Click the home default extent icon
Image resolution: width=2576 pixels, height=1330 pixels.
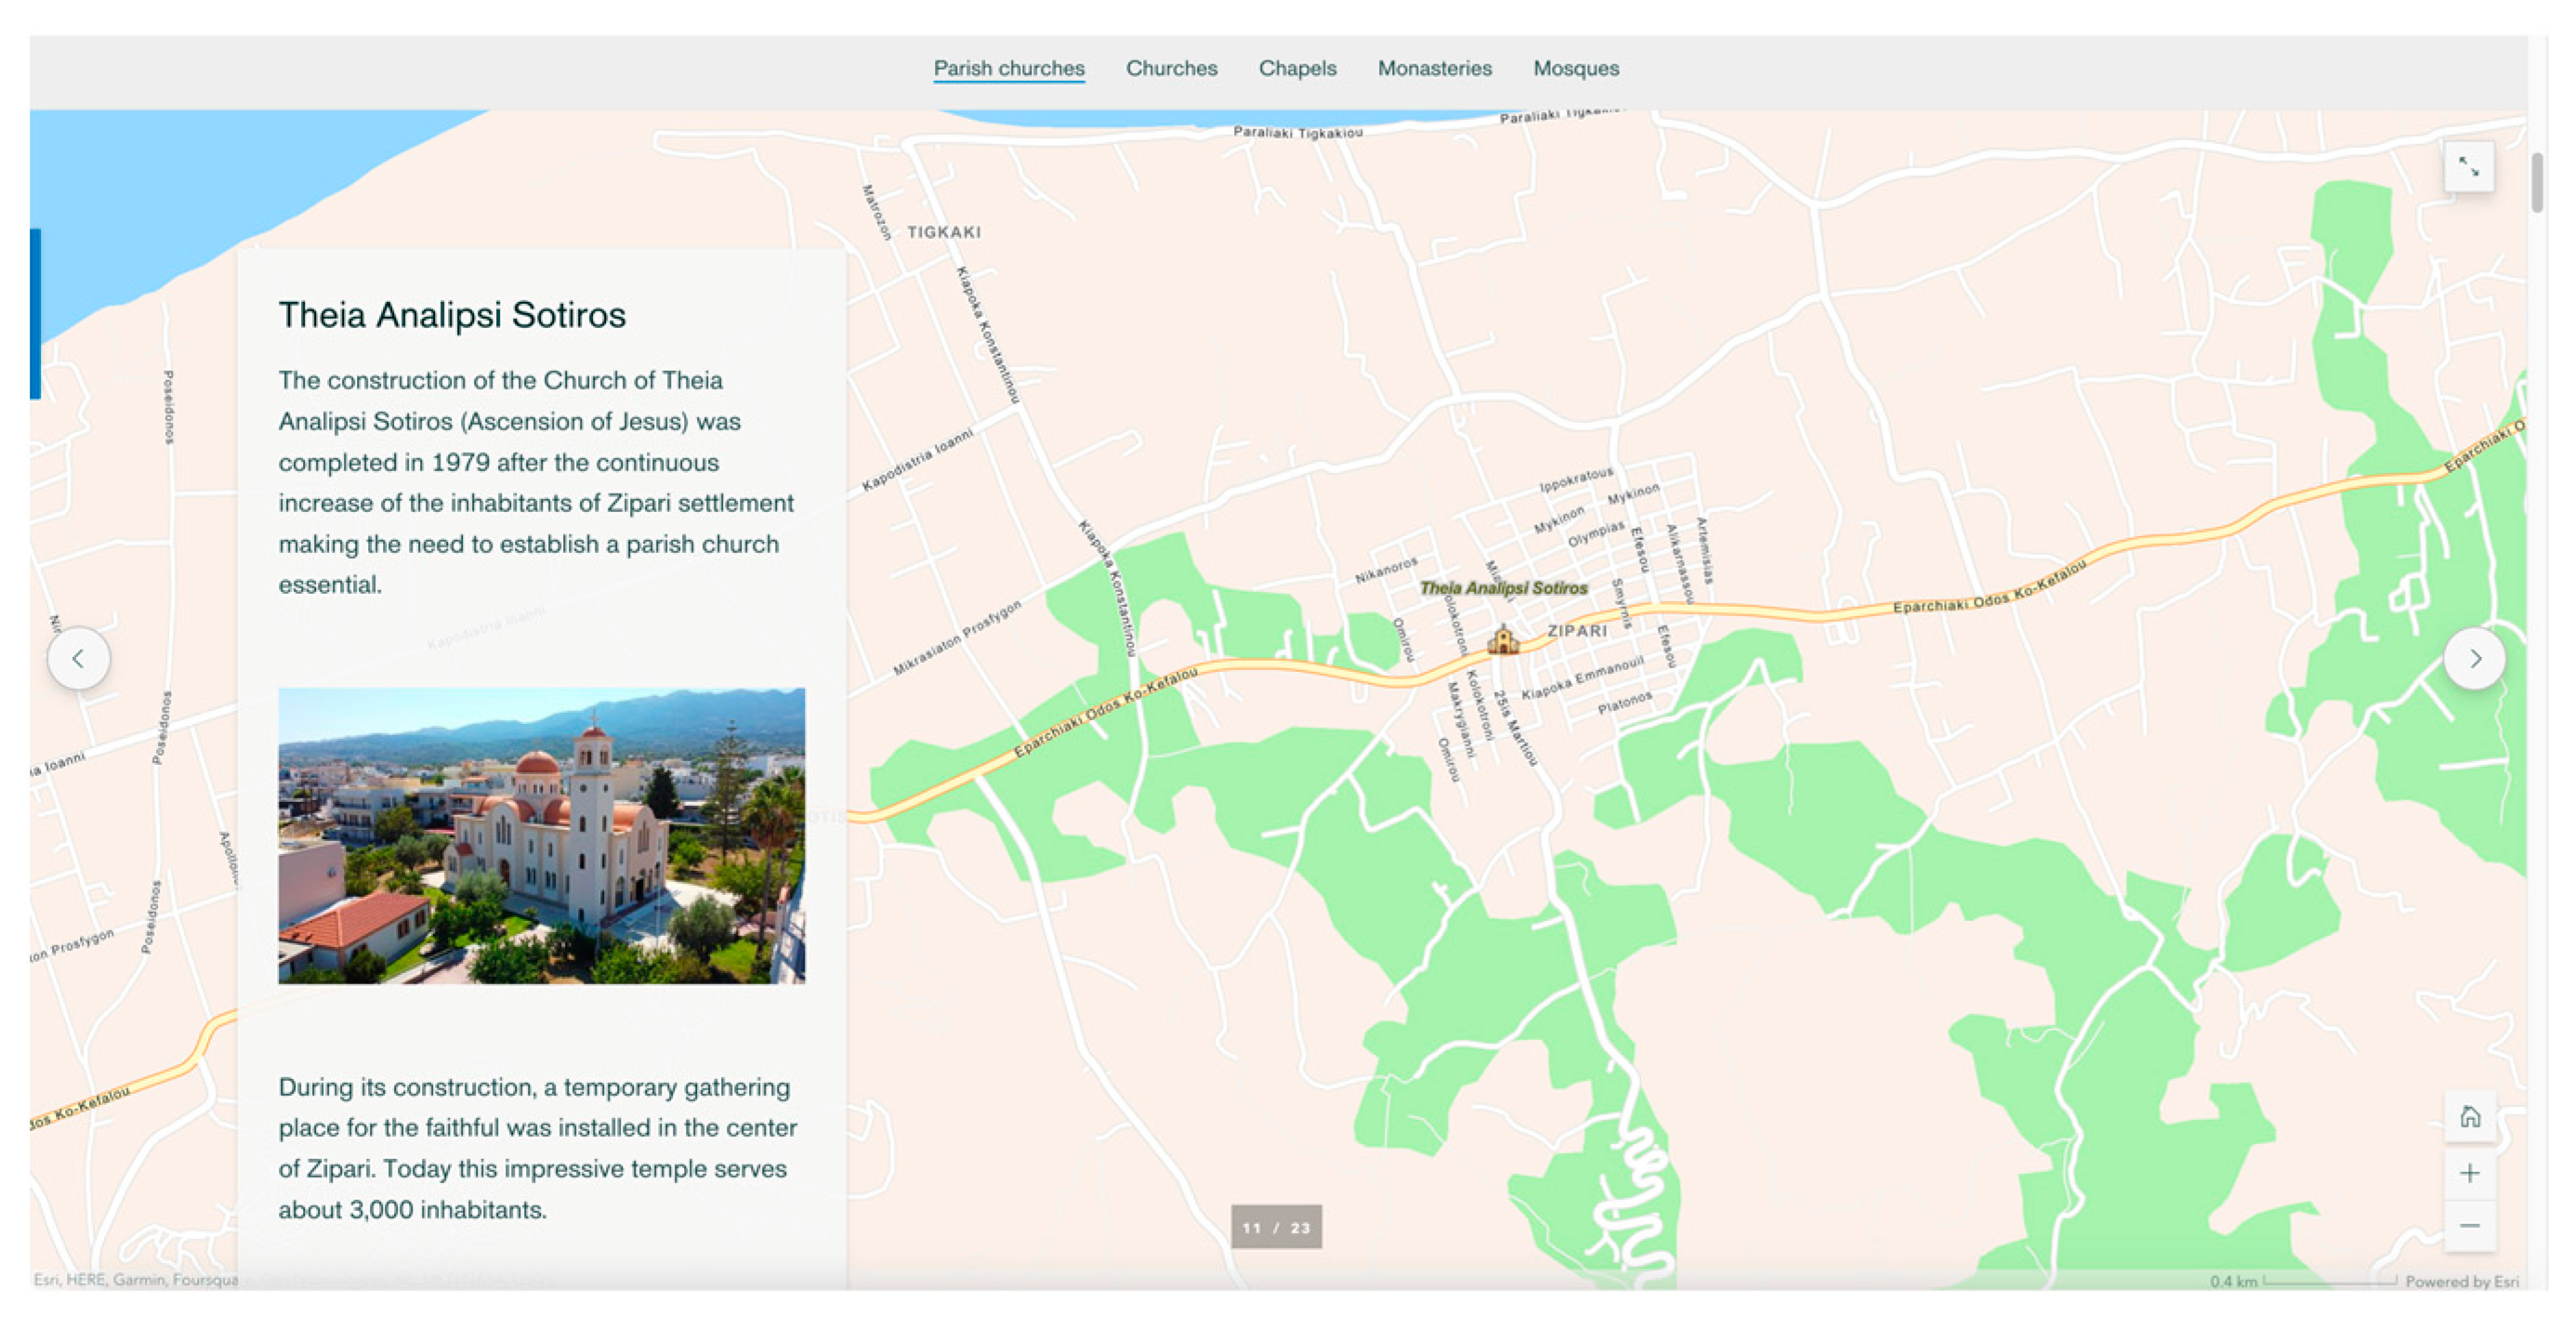pos(2469,1116)
